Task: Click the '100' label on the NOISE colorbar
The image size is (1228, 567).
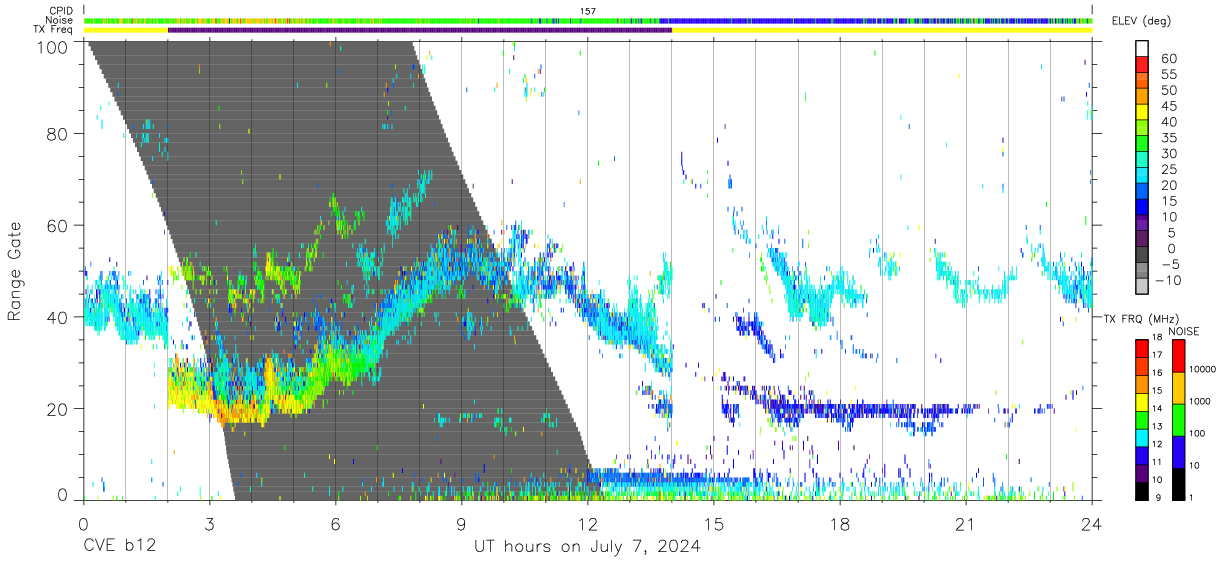Action: pyautogui.click(x=1197, y=433)
